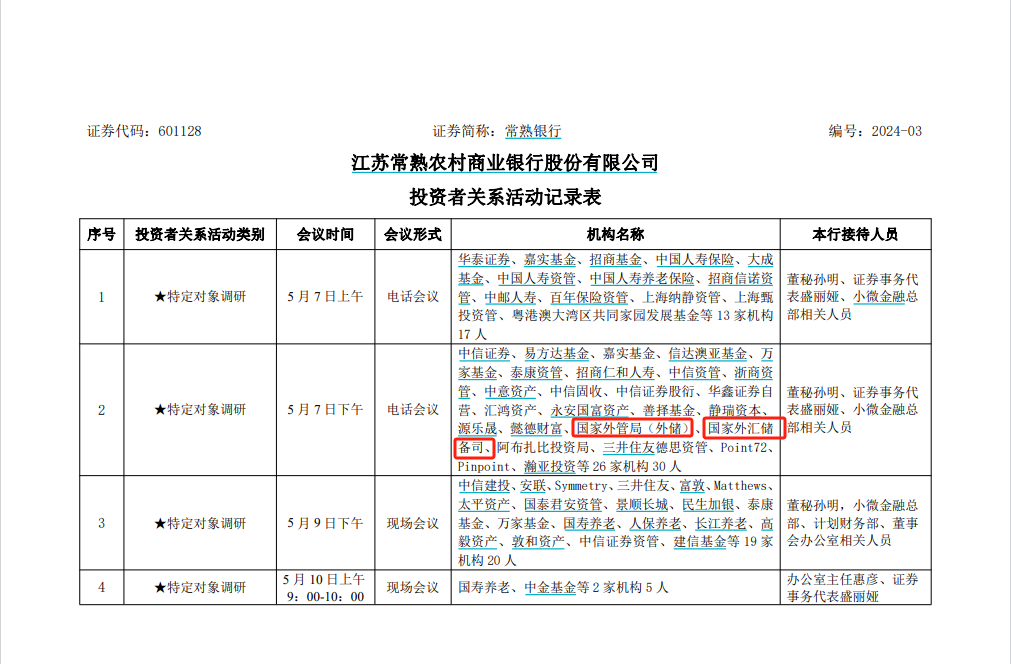The image size is (1011, 664).
Task: Click 信达澳亚基金 in the second row
Action: point(707,353)
